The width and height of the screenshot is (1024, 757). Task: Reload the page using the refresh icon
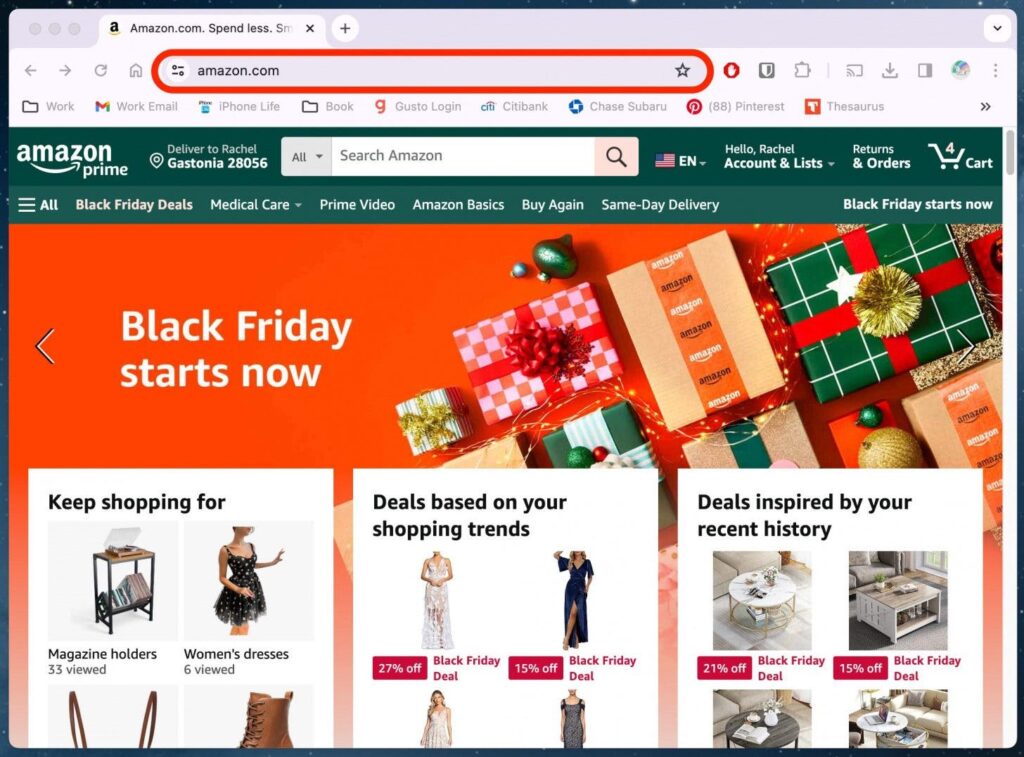[101, 71]
